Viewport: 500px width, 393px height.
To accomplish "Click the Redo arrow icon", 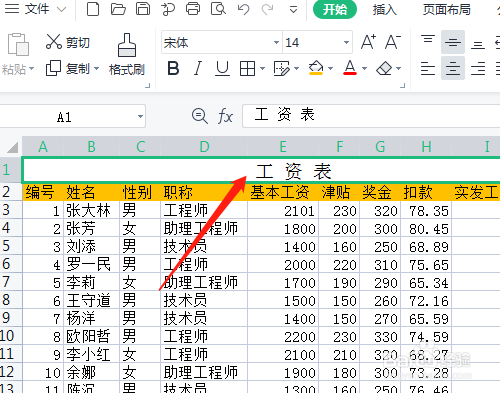I will coord(268,9).
